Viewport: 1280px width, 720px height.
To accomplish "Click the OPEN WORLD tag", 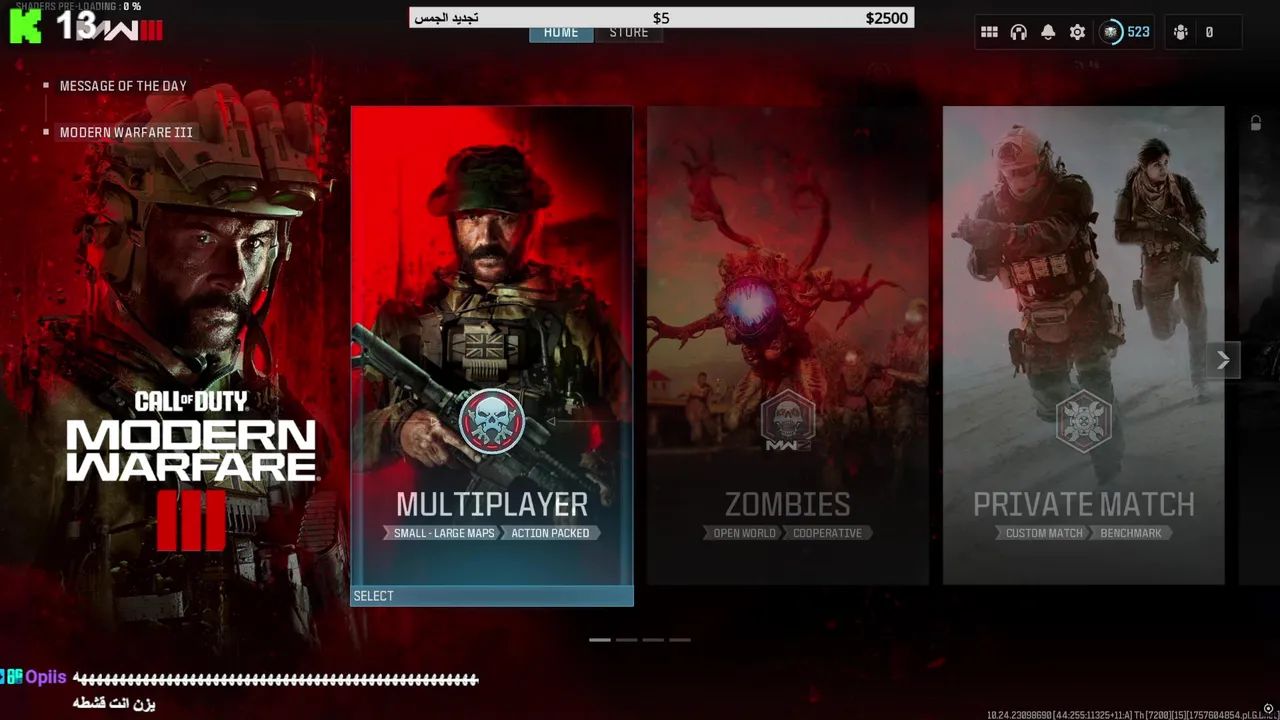I will (x=744, y=533).
